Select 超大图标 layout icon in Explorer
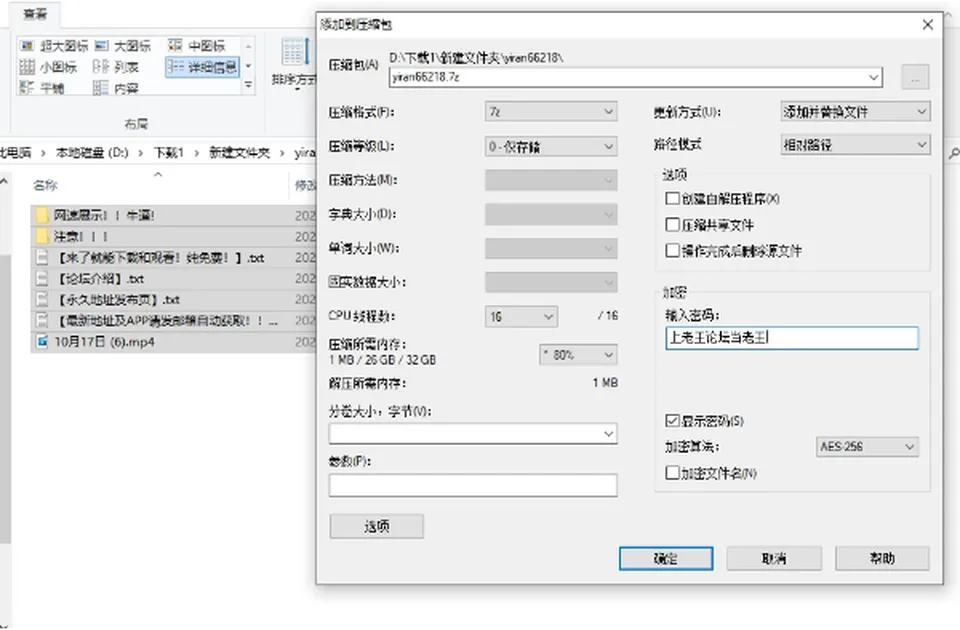 [x=27, y=46]
